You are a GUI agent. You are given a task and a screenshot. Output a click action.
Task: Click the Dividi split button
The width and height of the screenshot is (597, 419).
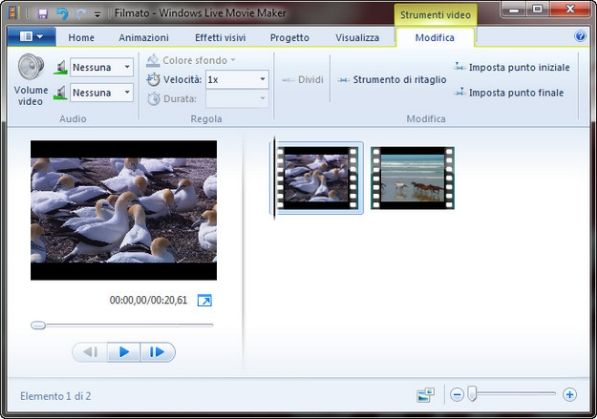pos(303,80)
